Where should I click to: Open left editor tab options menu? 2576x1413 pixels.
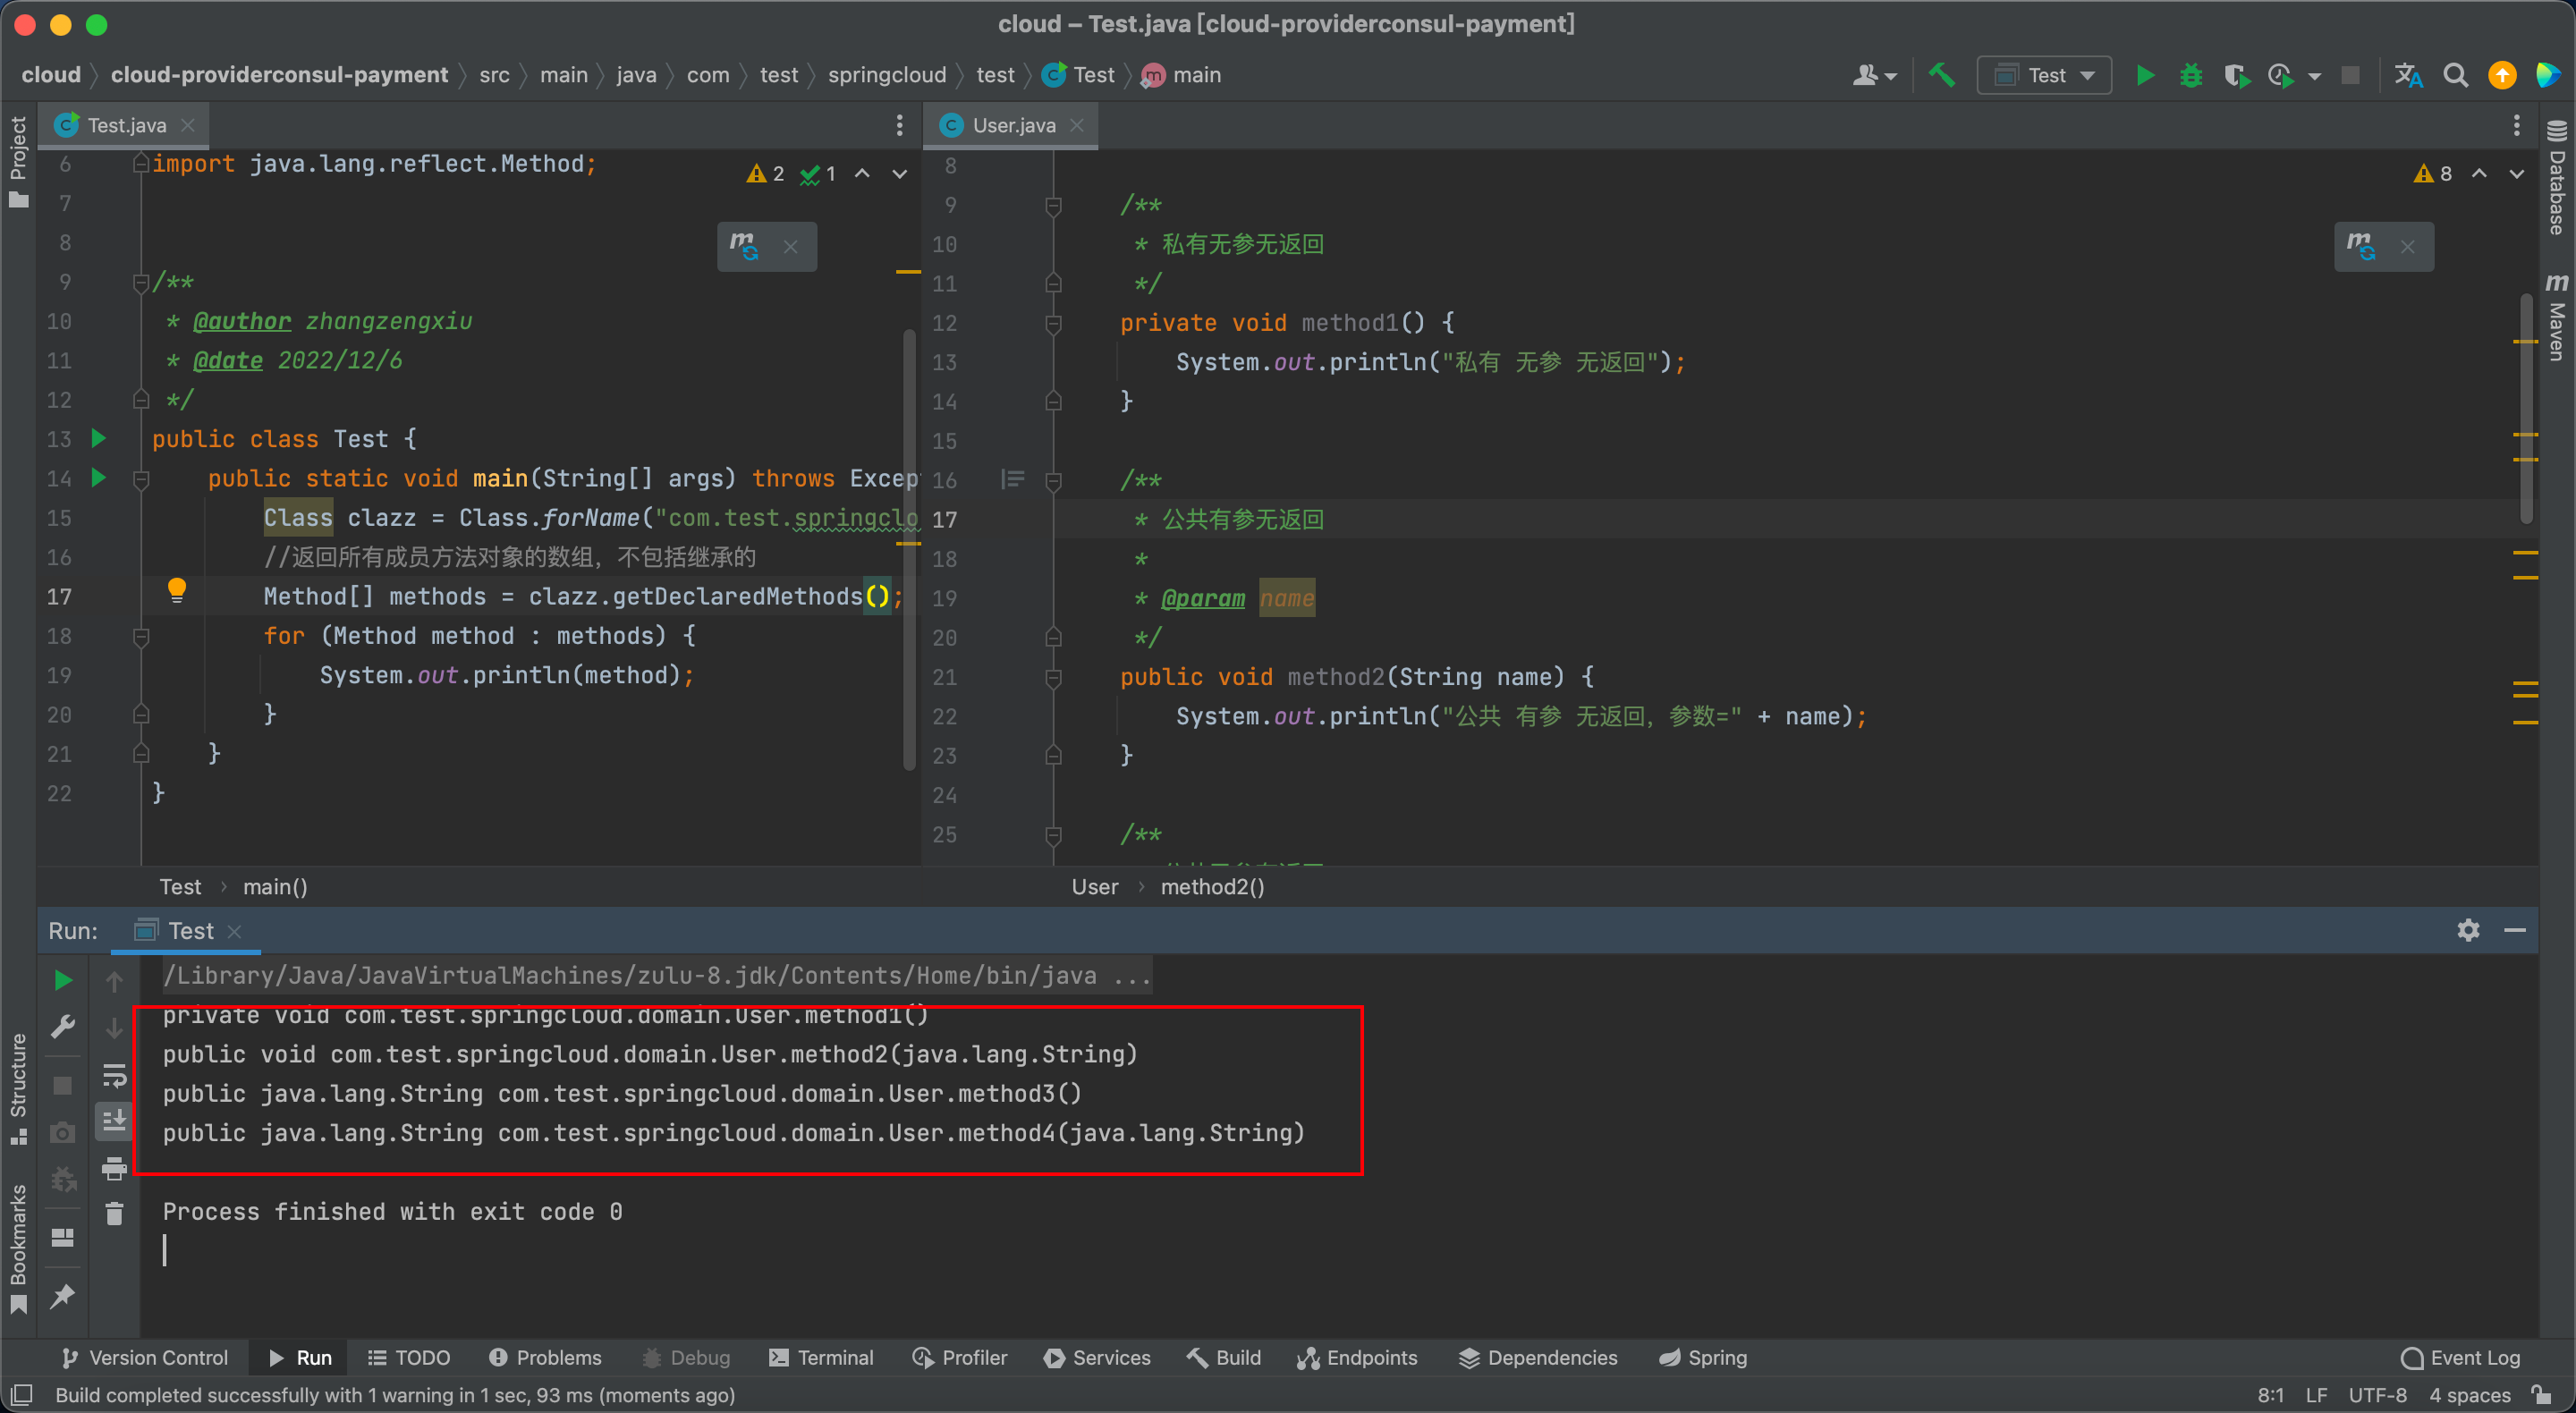coord(899,125)
